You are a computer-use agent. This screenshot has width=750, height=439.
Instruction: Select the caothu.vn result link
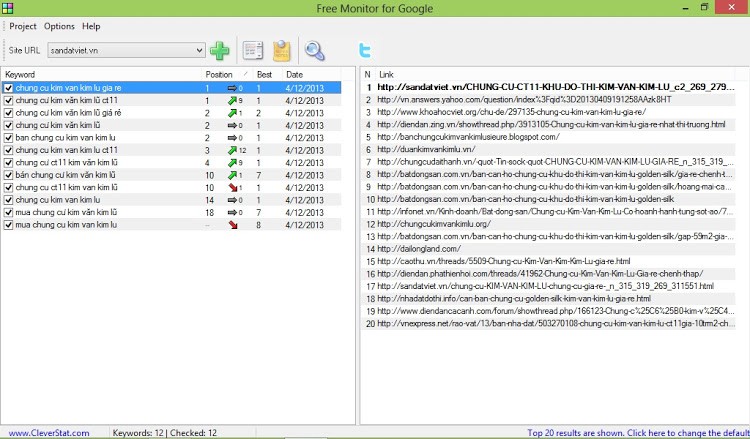coord(504,261)
